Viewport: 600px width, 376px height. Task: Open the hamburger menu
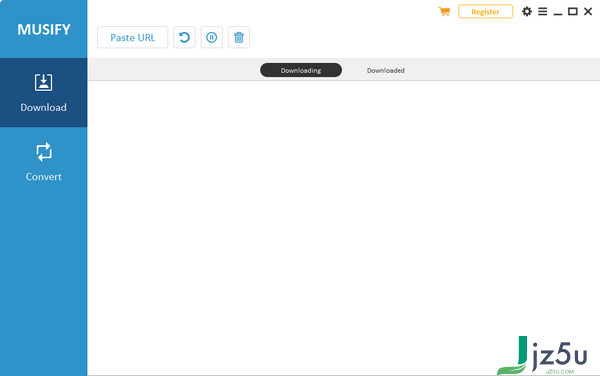(543, 11)
